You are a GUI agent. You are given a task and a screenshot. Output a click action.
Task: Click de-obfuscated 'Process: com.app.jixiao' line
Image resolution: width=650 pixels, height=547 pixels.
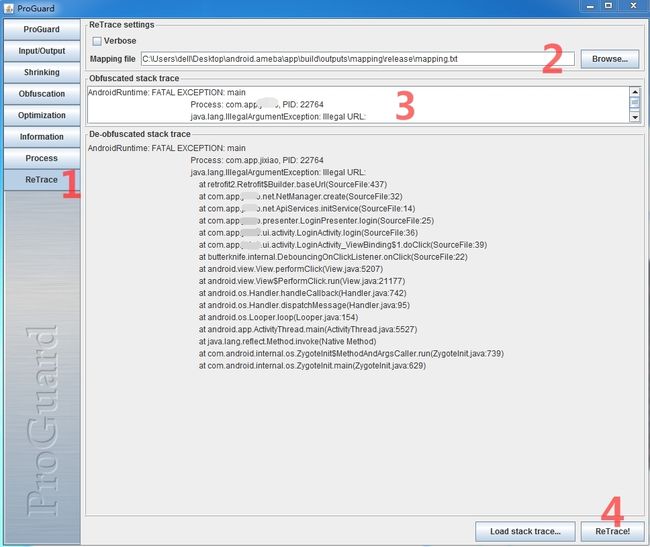257,160
